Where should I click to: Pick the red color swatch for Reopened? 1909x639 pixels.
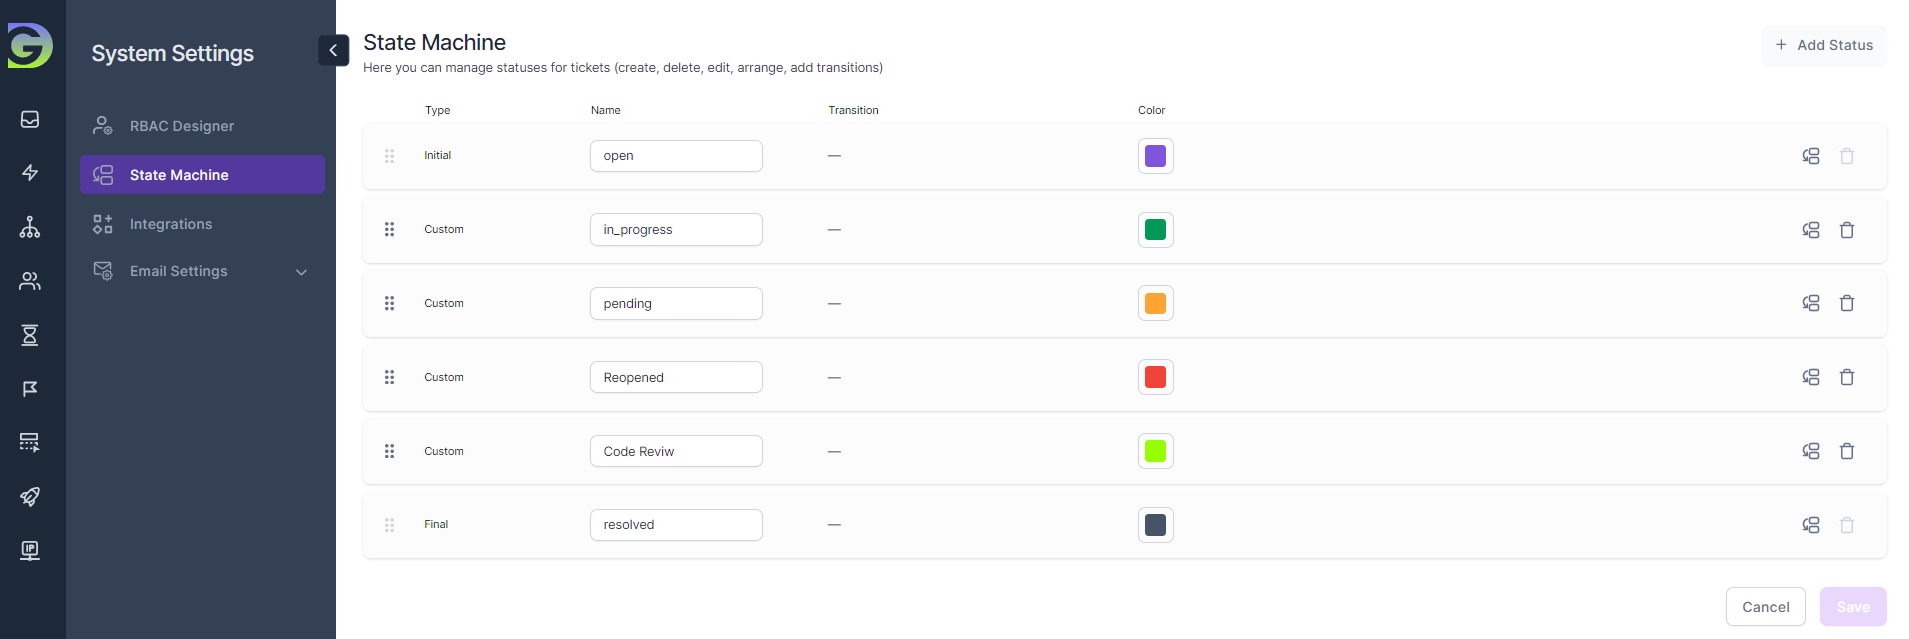tap(1155, 377)
